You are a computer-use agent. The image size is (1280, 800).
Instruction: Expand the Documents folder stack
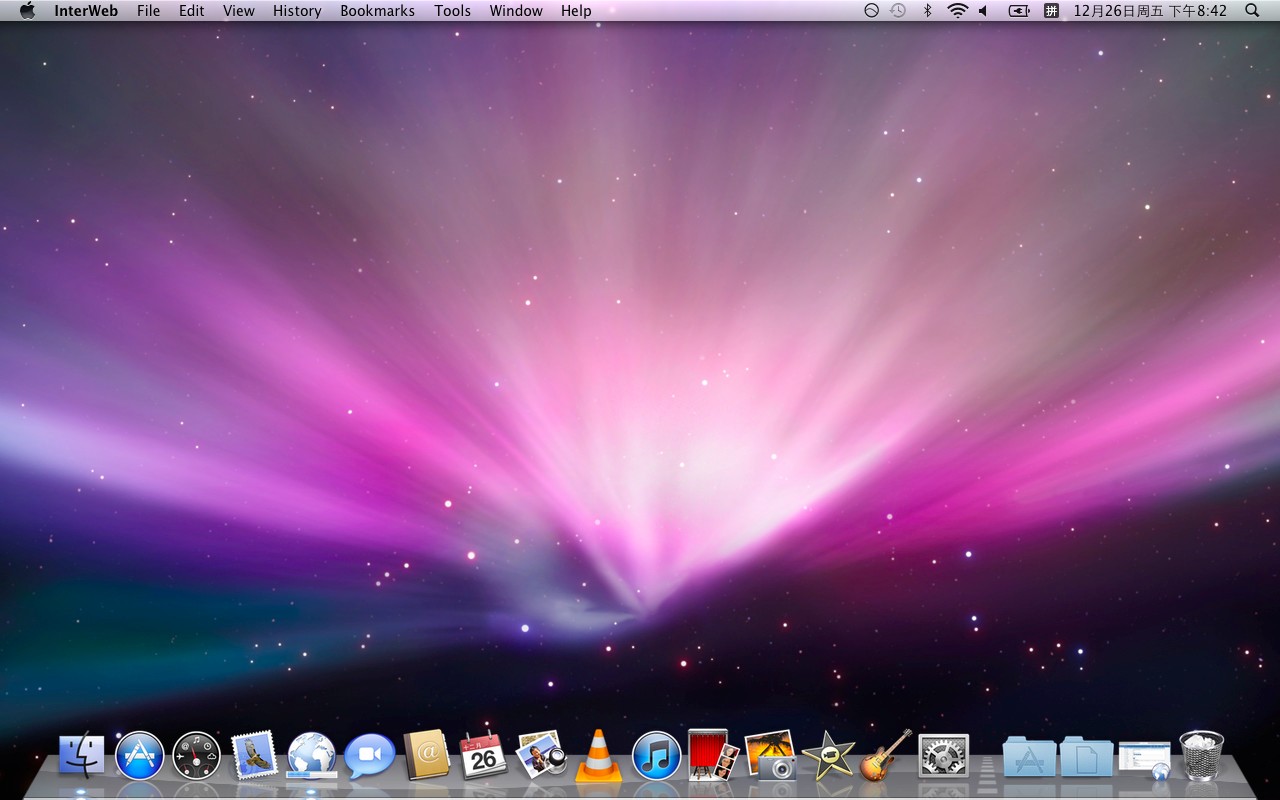(1086, 758)
